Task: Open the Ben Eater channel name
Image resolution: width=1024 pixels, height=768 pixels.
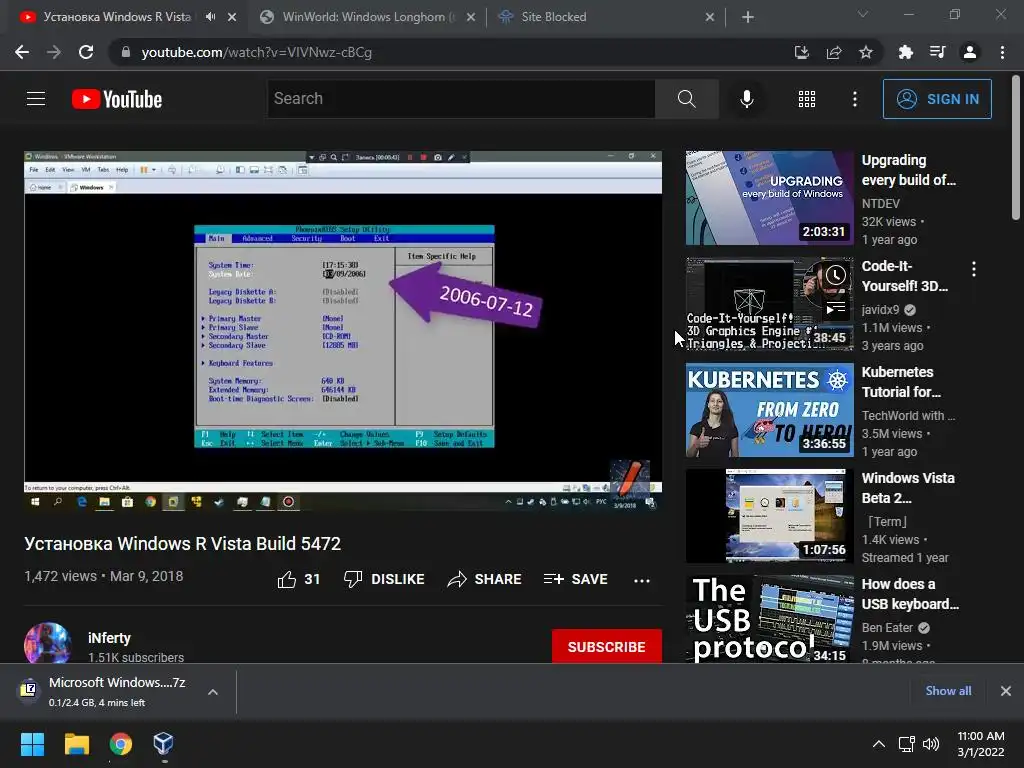Action: coord(887,628)
